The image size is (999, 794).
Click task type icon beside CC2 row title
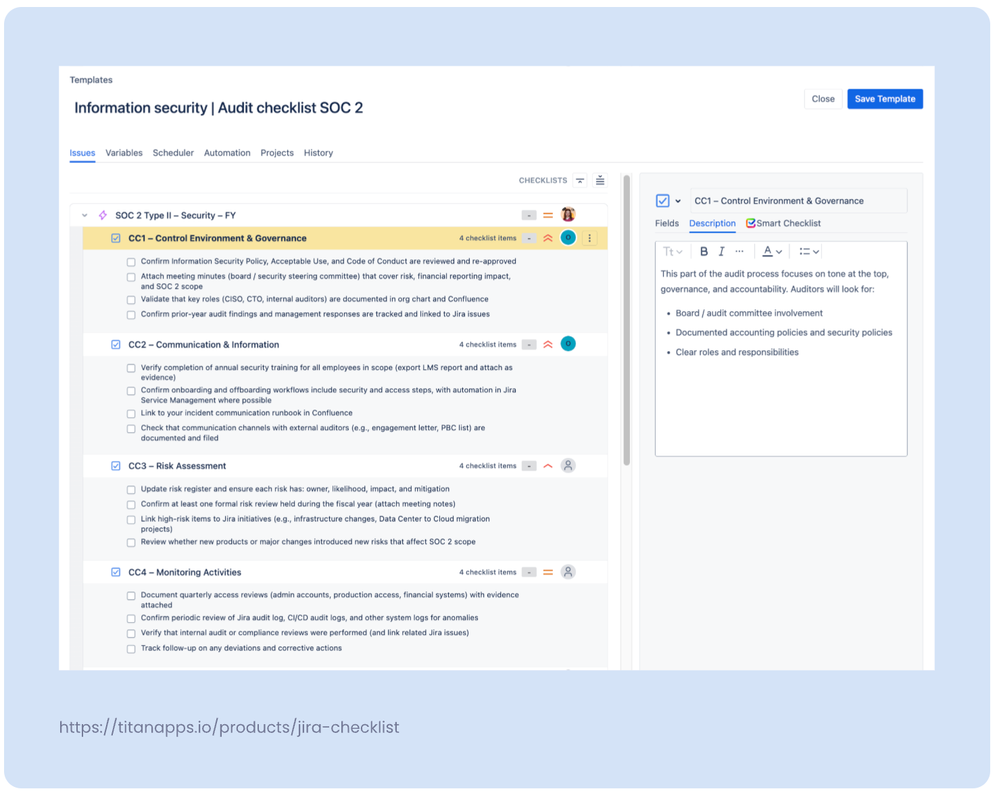tap(115, 345)
